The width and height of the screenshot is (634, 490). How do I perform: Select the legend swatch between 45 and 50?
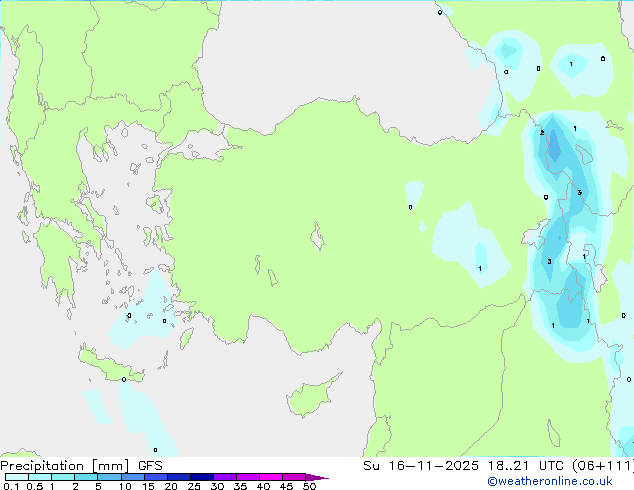(x=294, y=477)
